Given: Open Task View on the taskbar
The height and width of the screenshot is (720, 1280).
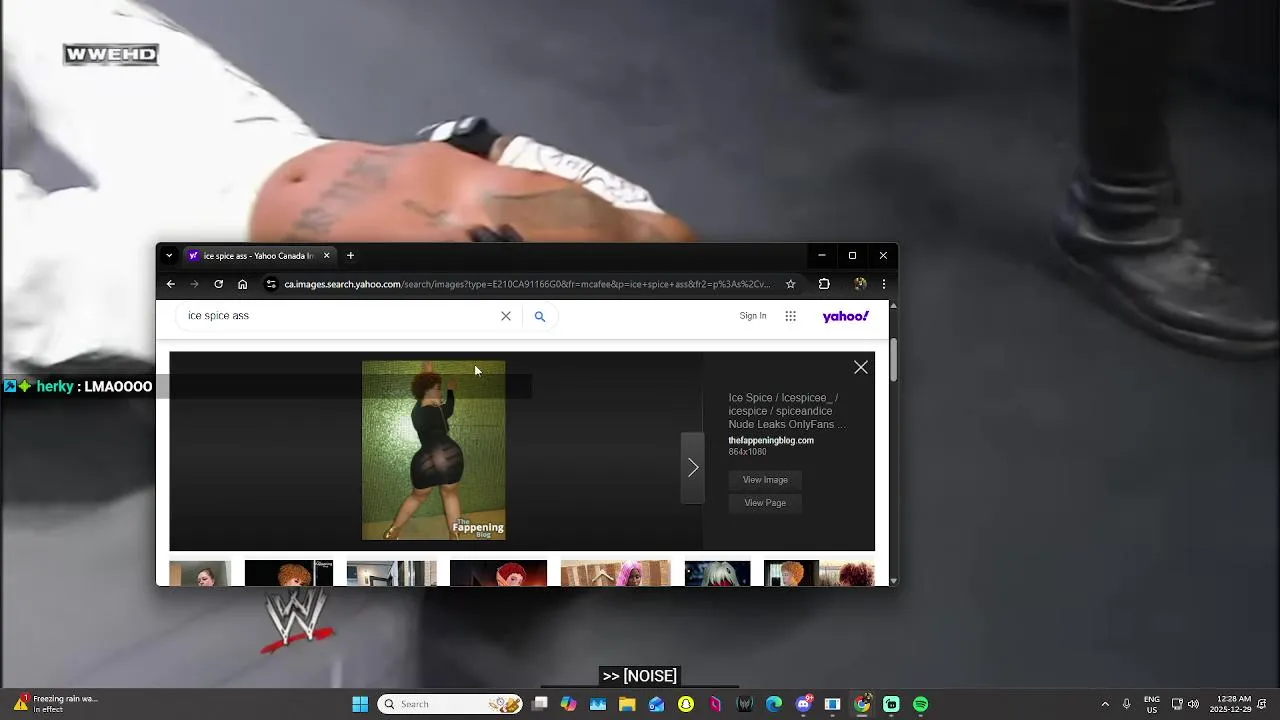Looking at the screenshot, I should tap(540, 704).
